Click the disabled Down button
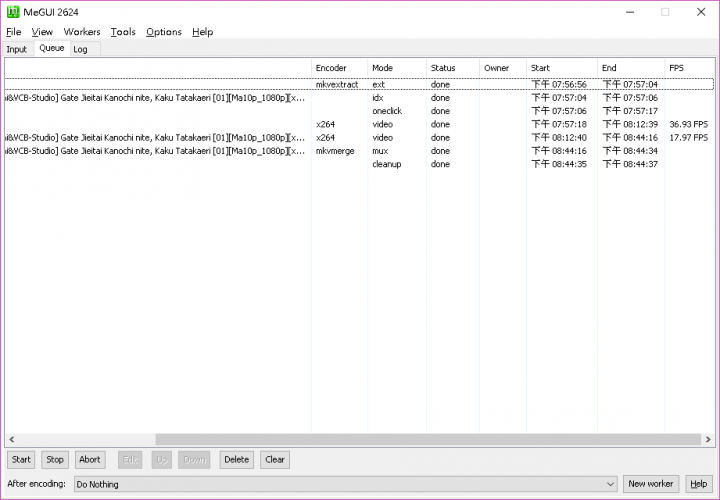 pos(195,460)
